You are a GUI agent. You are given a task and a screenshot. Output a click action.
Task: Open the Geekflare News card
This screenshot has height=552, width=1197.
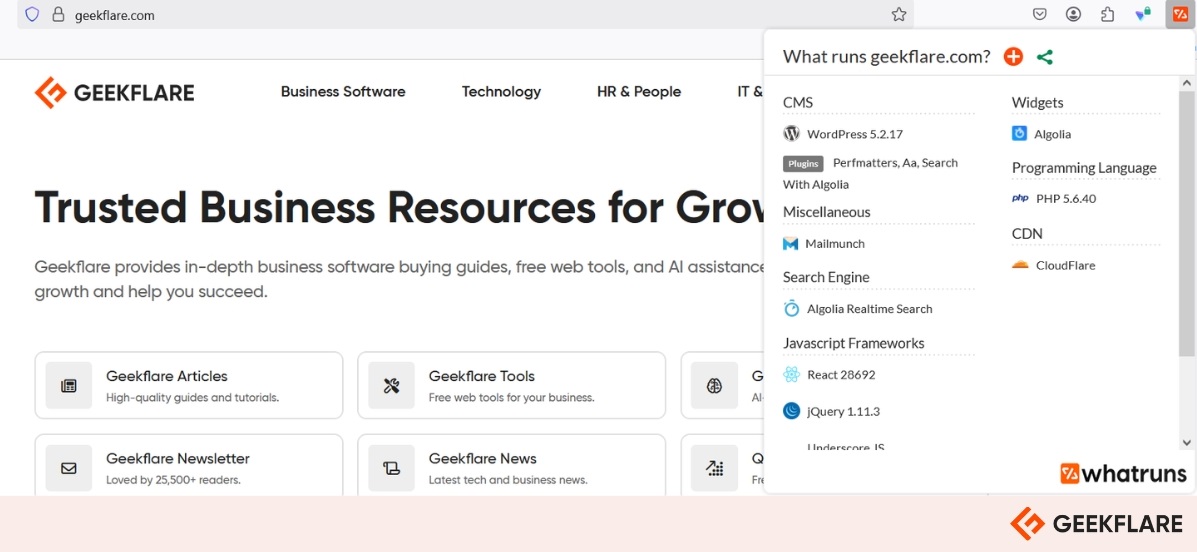tap(511, 465)
